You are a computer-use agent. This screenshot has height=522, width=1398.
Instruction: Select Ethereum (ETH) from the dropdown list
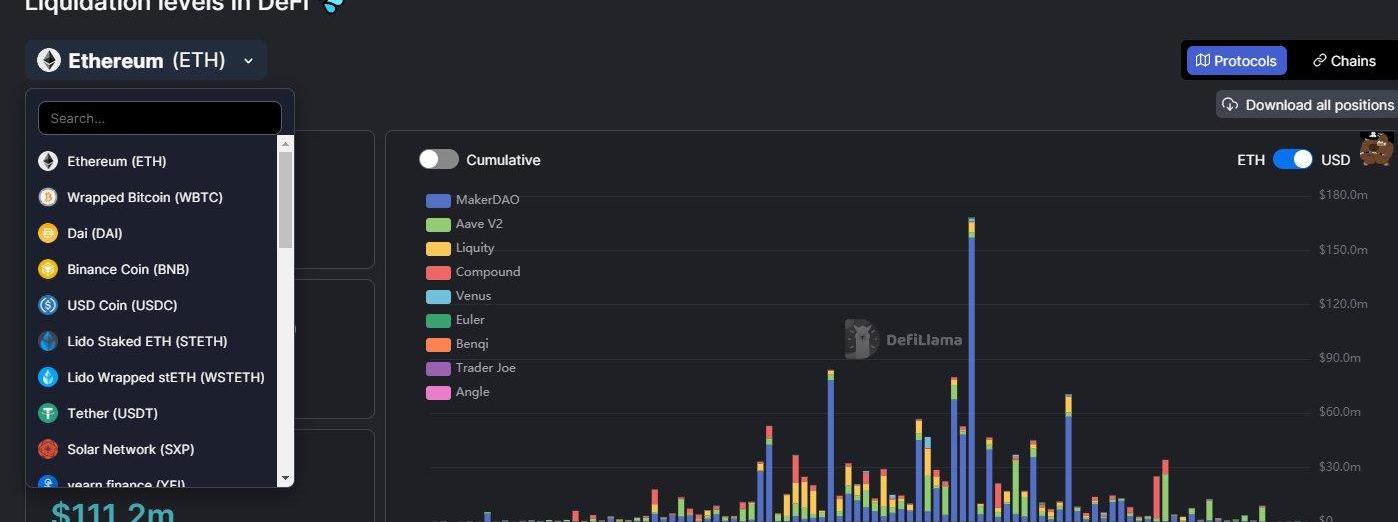coord(117,161)
